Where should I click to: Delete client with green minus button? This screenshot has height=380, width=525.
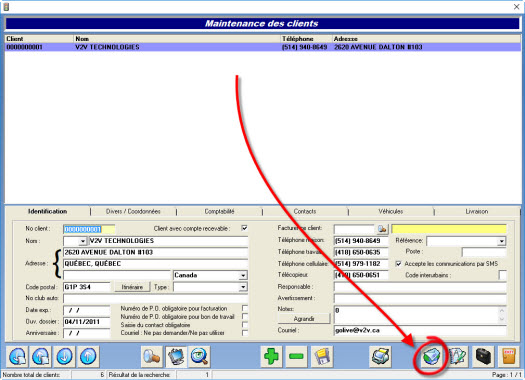296,356
